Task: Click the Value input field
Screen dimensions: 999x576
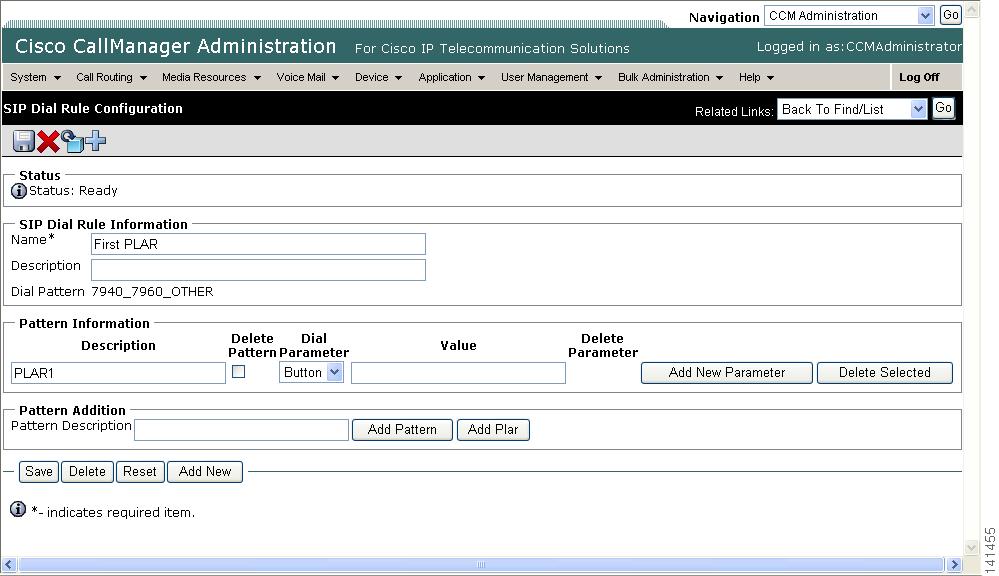Action: 458,373
